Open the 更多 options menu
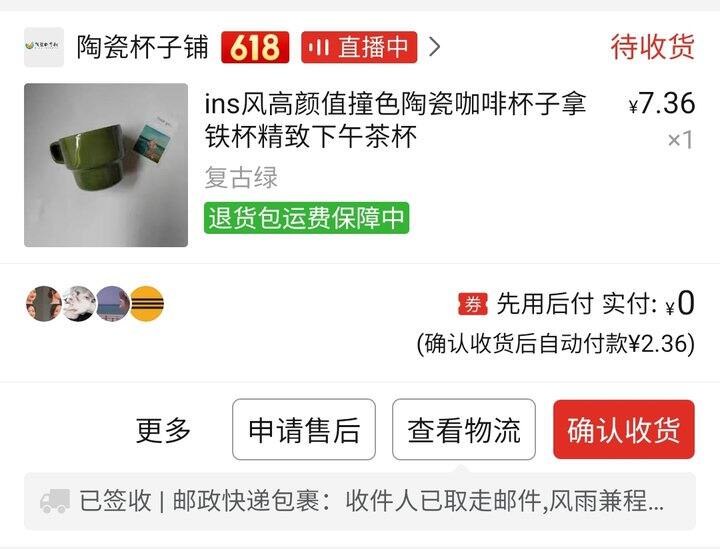 163,430
